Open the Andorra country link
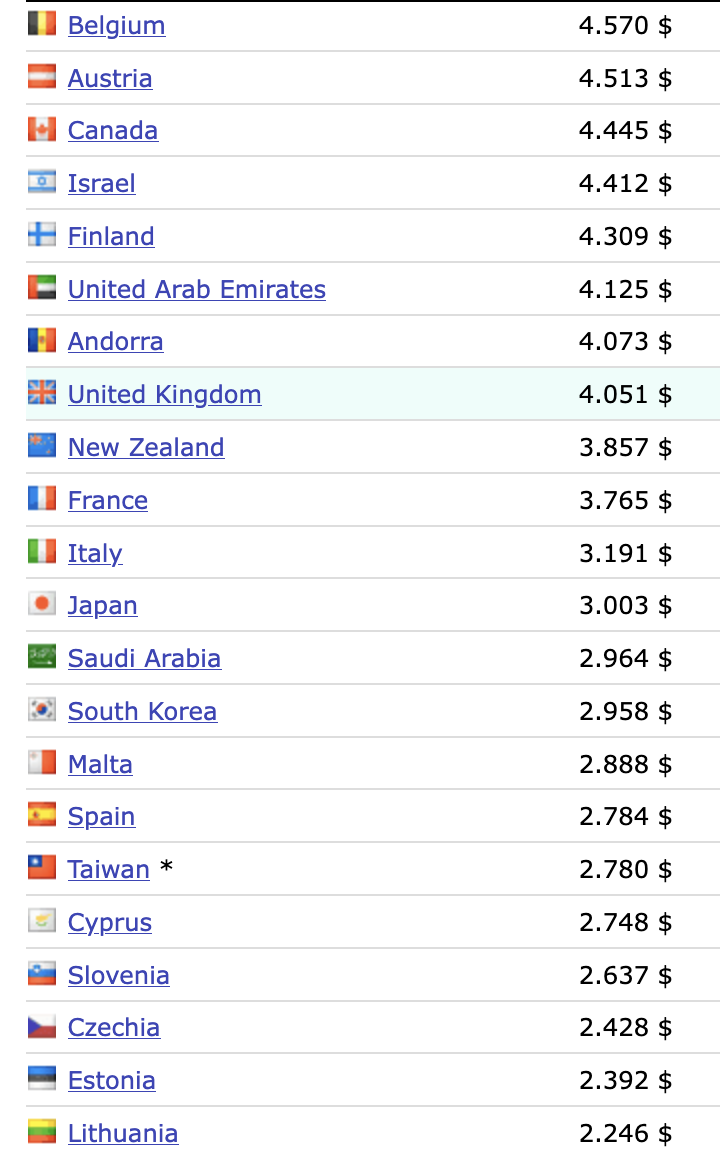720x1154 pixels. point(115,341)
